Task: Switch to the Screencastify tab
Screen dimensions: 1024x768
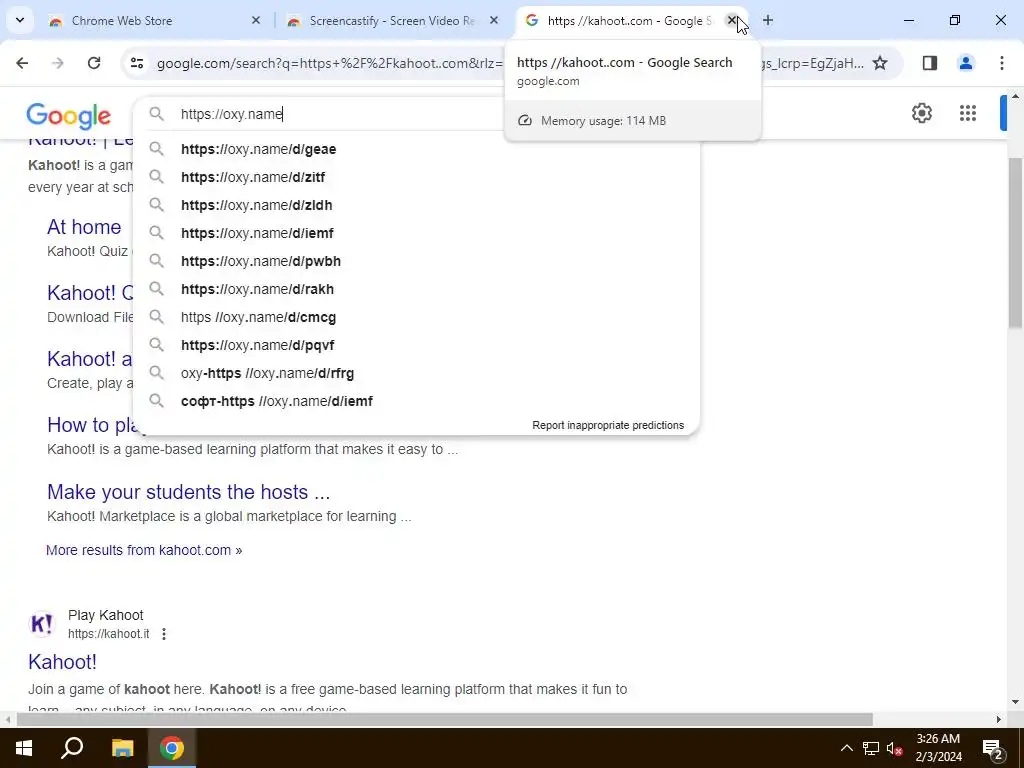Action: pos(392,21)
